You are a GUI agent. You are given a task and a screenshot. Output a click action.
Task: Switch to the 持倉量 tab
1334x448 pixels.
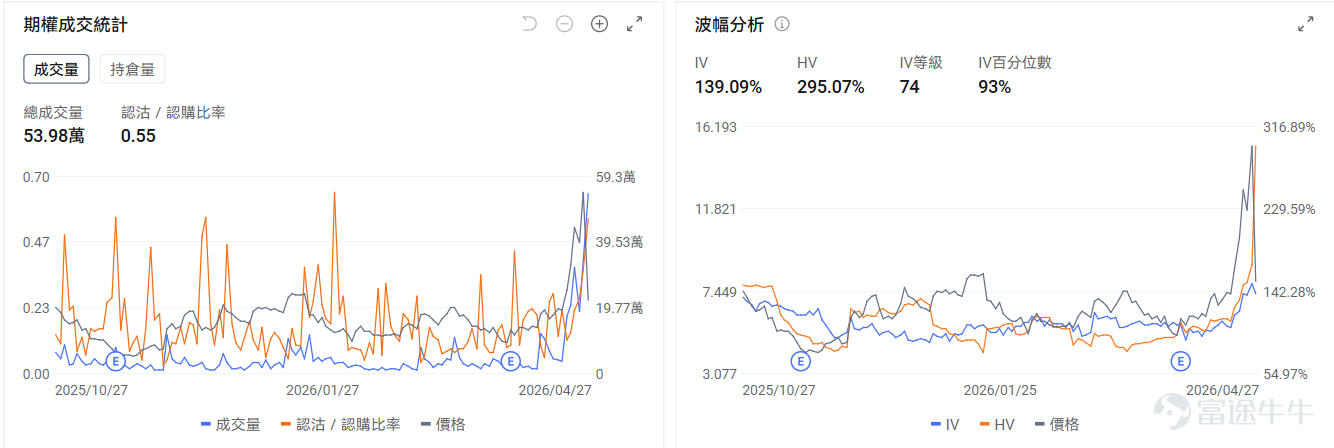[x=132, y=69]
